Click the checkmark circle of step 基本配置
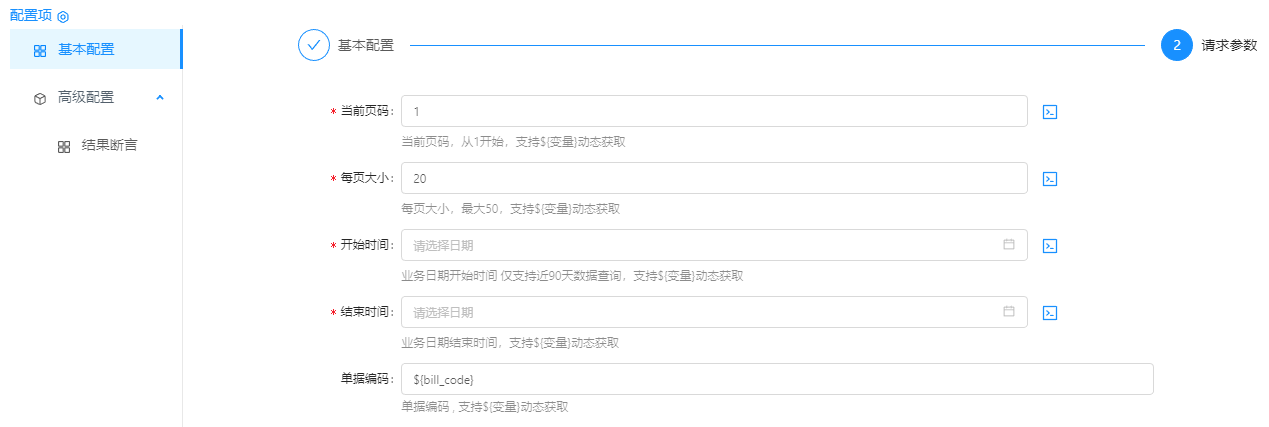 [x=314, y=45]
